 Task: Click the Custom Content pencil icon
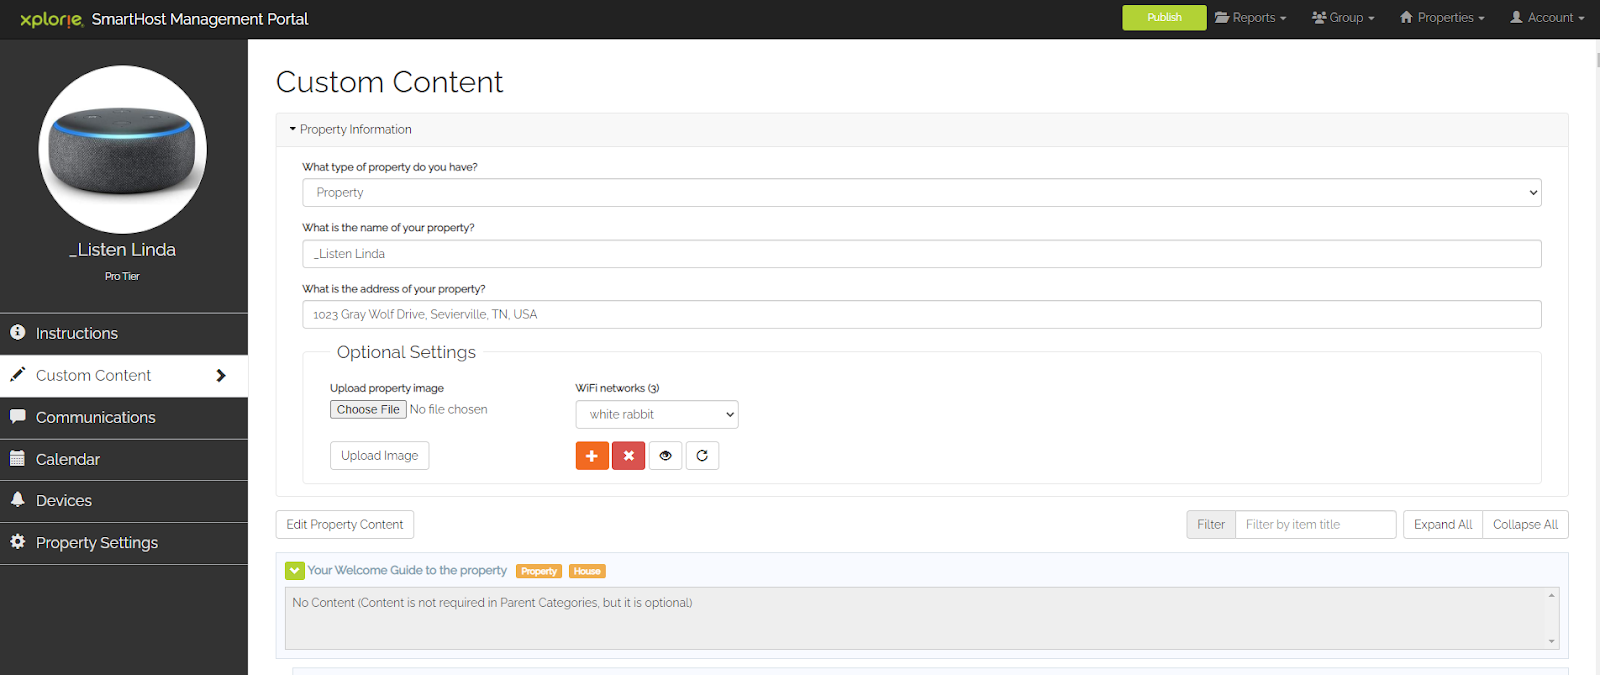tap(17, 374)
